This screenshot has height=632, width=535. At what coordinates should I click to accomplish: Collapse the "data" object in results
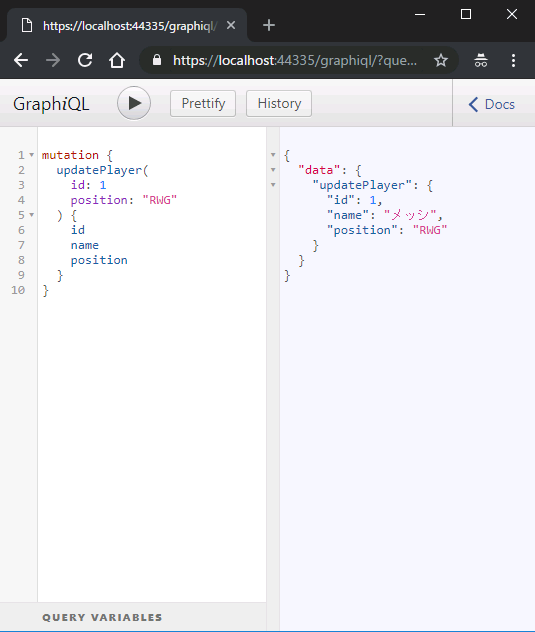pos(273,170)
